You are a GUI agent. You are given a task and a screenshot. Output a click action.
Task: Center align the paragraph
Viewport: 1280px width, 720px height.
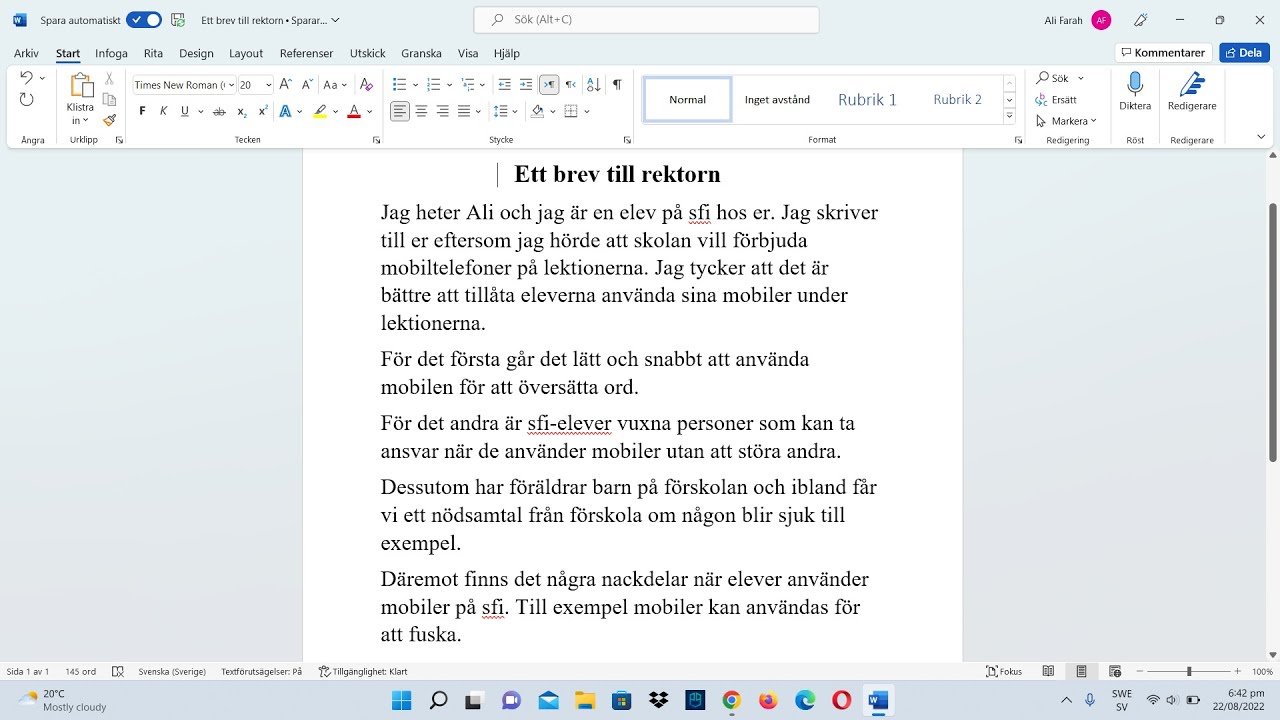click(x=421, y=111)
